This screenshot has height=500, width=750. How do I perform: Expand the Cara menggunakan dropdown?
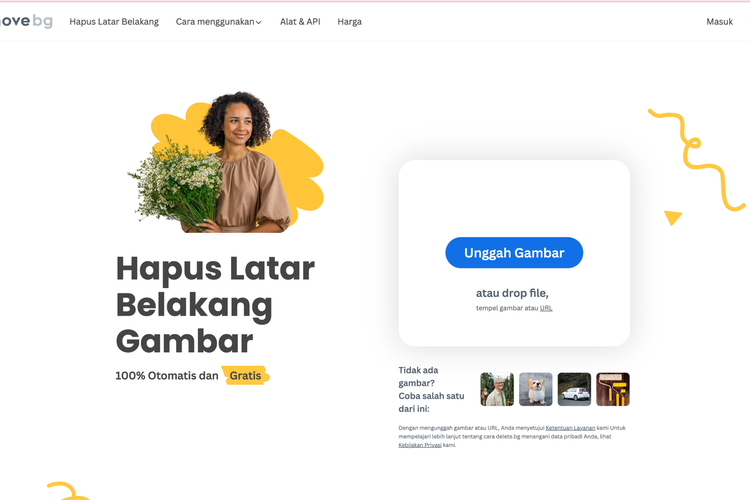[219, 22]
